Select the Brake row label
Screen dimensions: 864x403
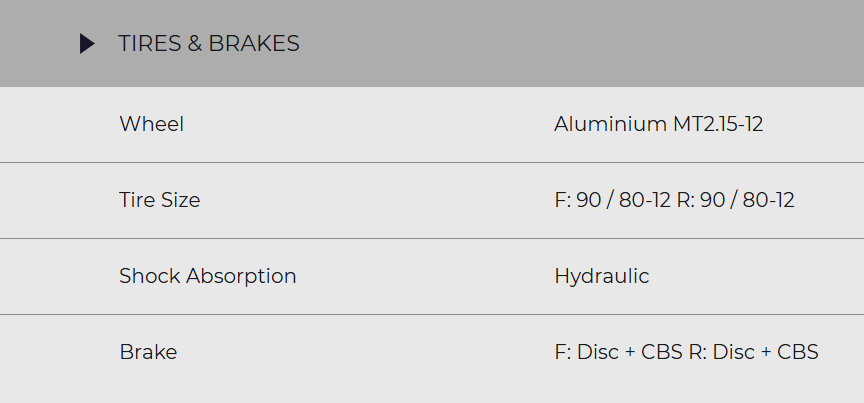(148, 352)
